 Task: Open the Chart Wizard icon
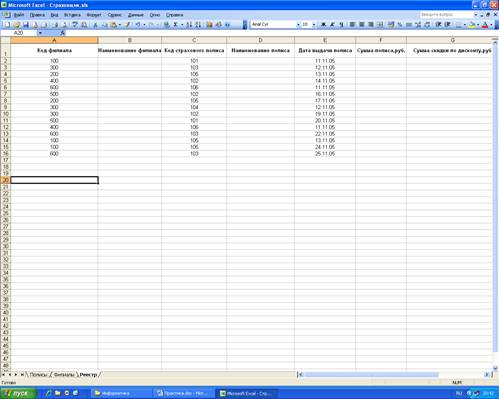tap(209, 25)
